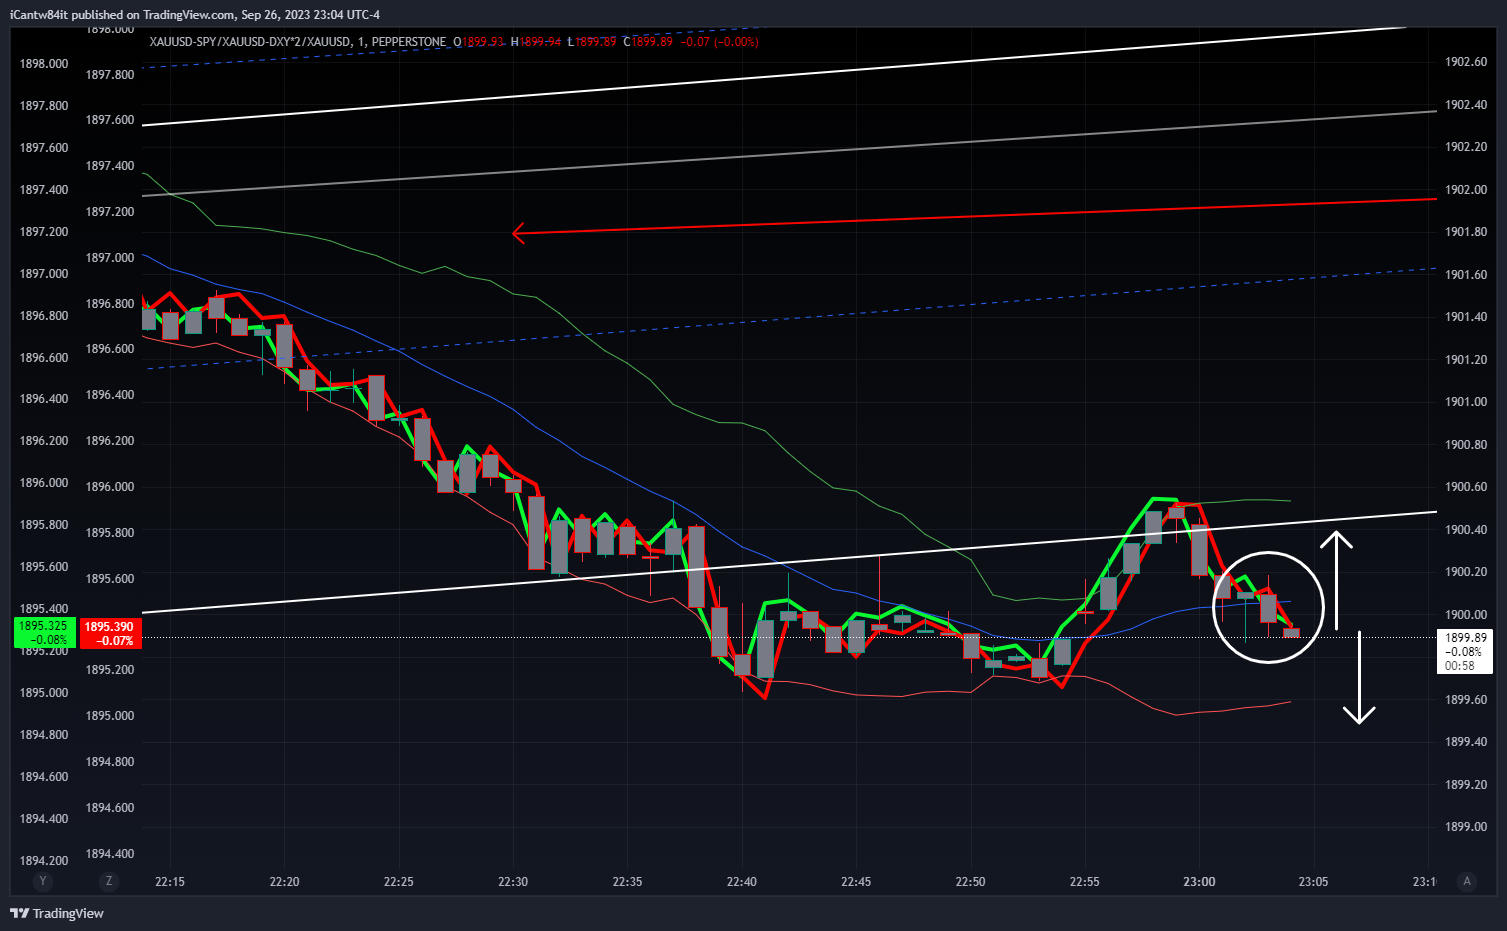
Task: Click the 22:55 time axis label
Action: [1085, 882]
